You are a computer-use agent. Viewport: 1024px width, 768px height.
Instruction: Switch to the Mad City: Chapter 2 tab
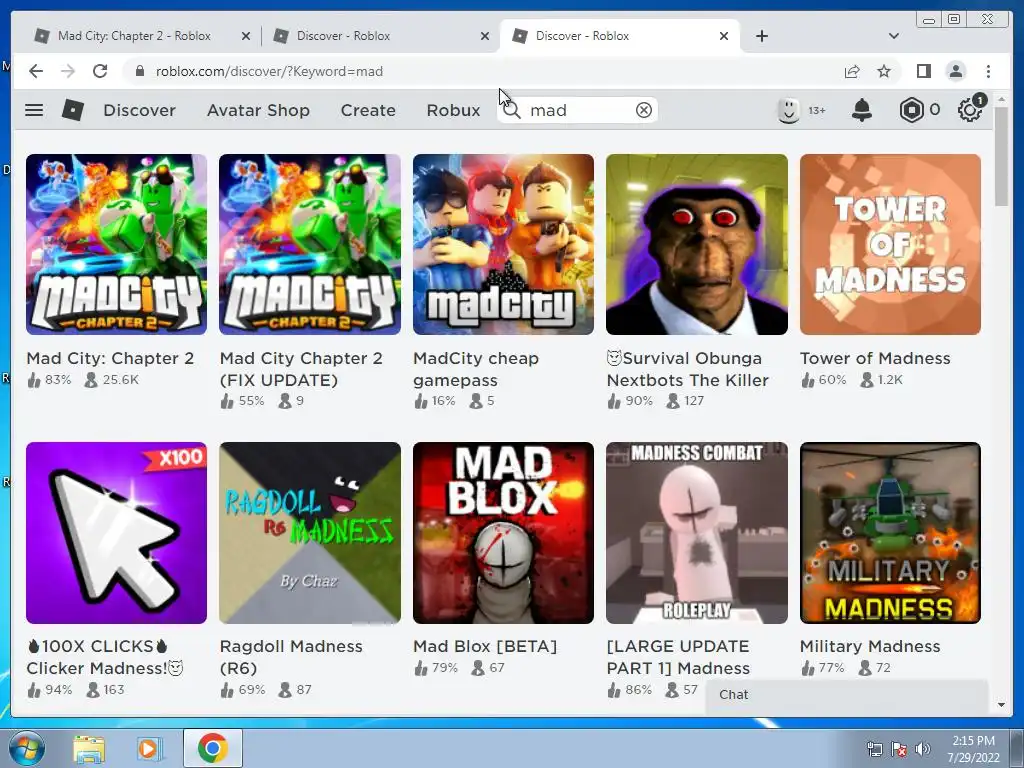134,36
